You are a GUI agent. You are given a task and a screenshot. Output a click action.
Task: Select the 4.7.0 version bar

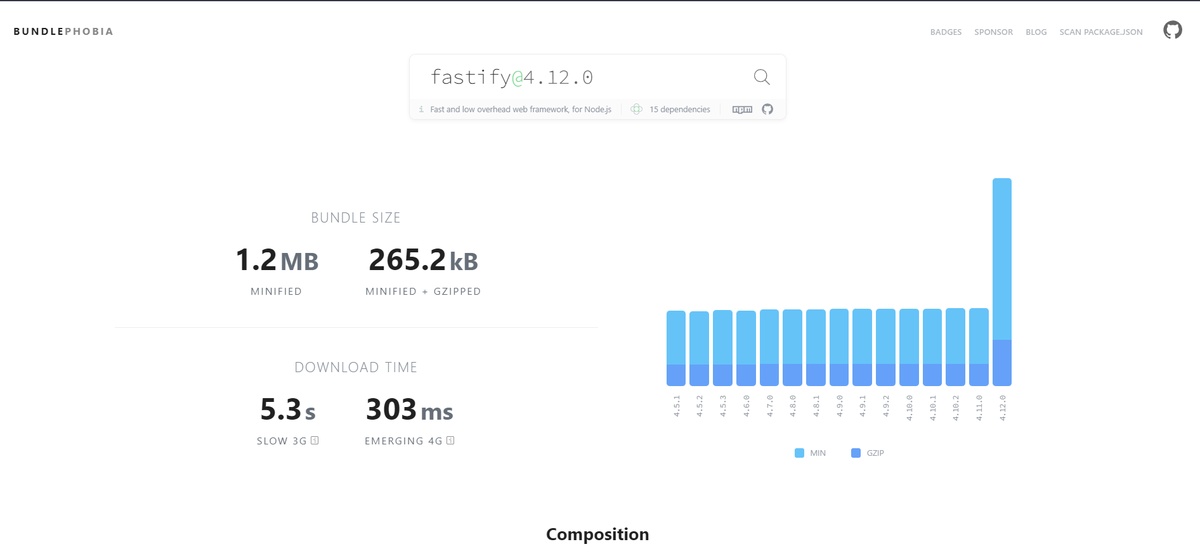(x=769, y=348)
